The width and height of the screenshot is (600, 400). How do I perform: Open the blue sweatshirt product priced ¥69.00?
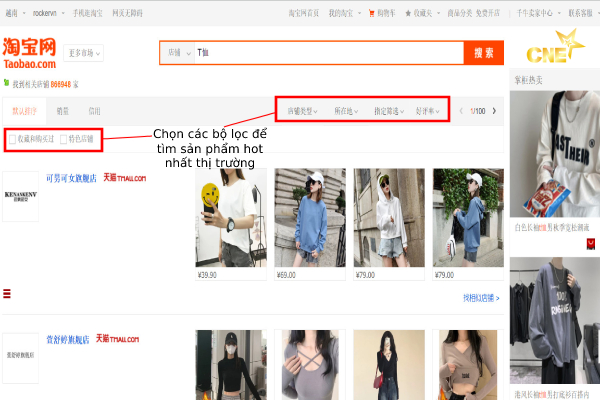tap(310, 217)
